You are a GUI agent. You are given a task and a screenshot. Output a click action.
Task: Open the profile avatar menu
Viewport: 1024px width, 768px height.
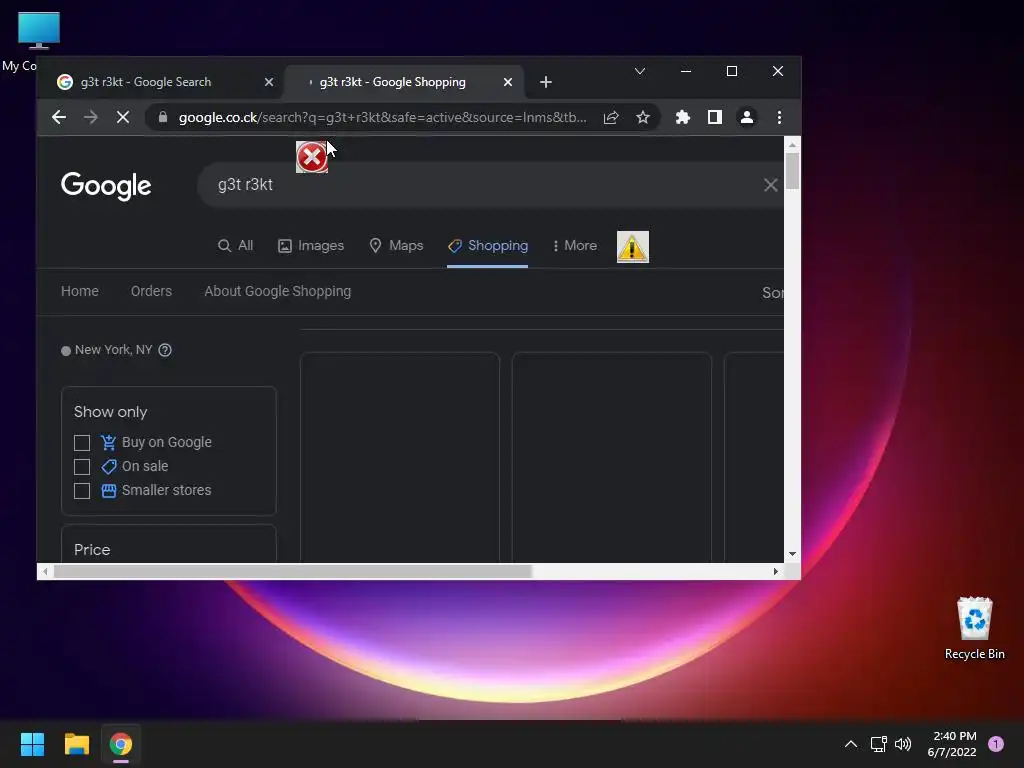click(x=746, y=118)
